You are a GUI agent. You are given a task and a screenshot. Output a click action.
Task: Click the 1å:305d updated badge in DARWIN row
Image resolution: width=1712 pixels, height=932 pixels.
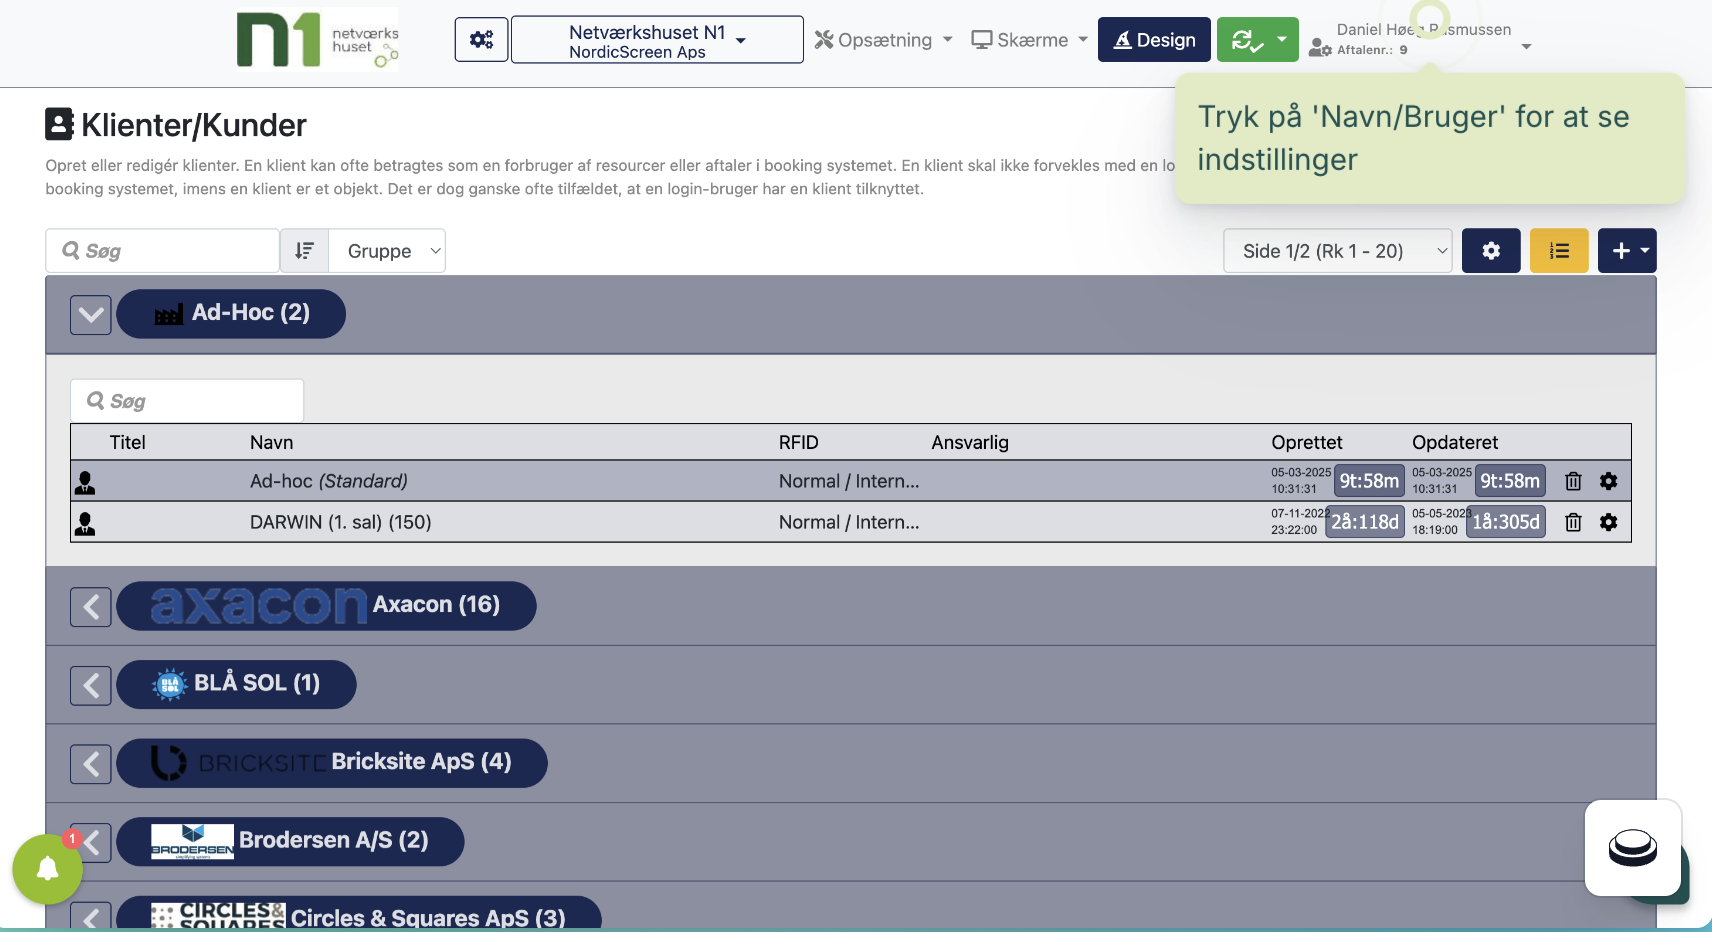pos(1506,522)
